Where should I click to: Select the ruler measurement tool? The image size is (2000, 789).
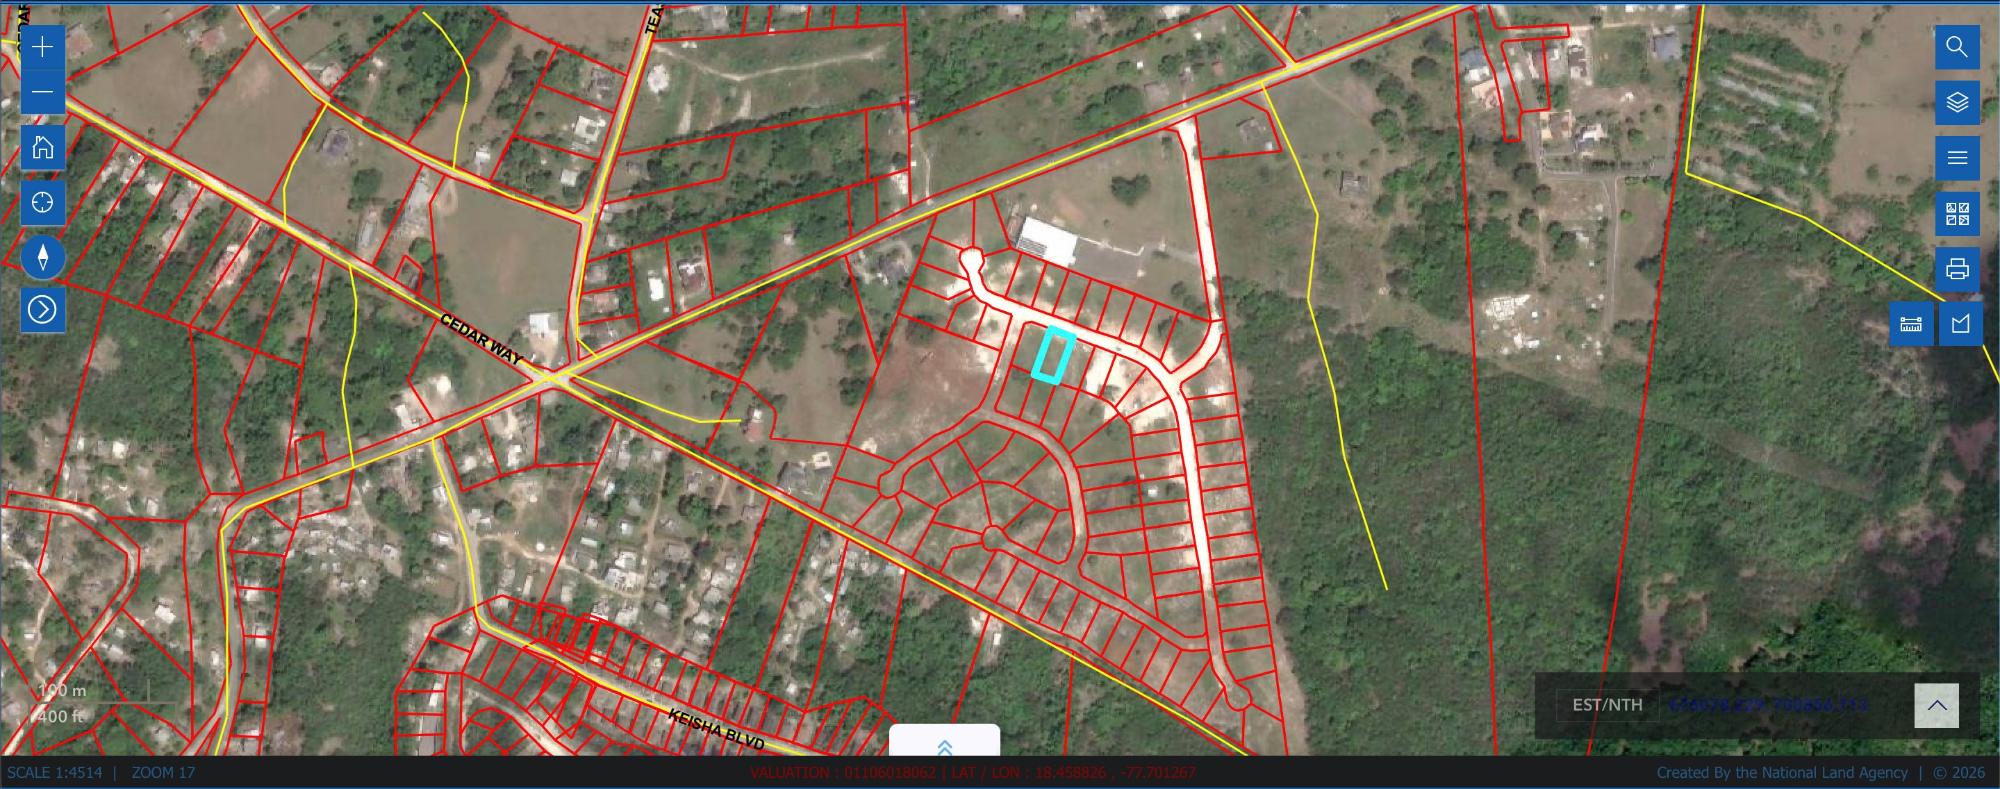point(1911,324)
